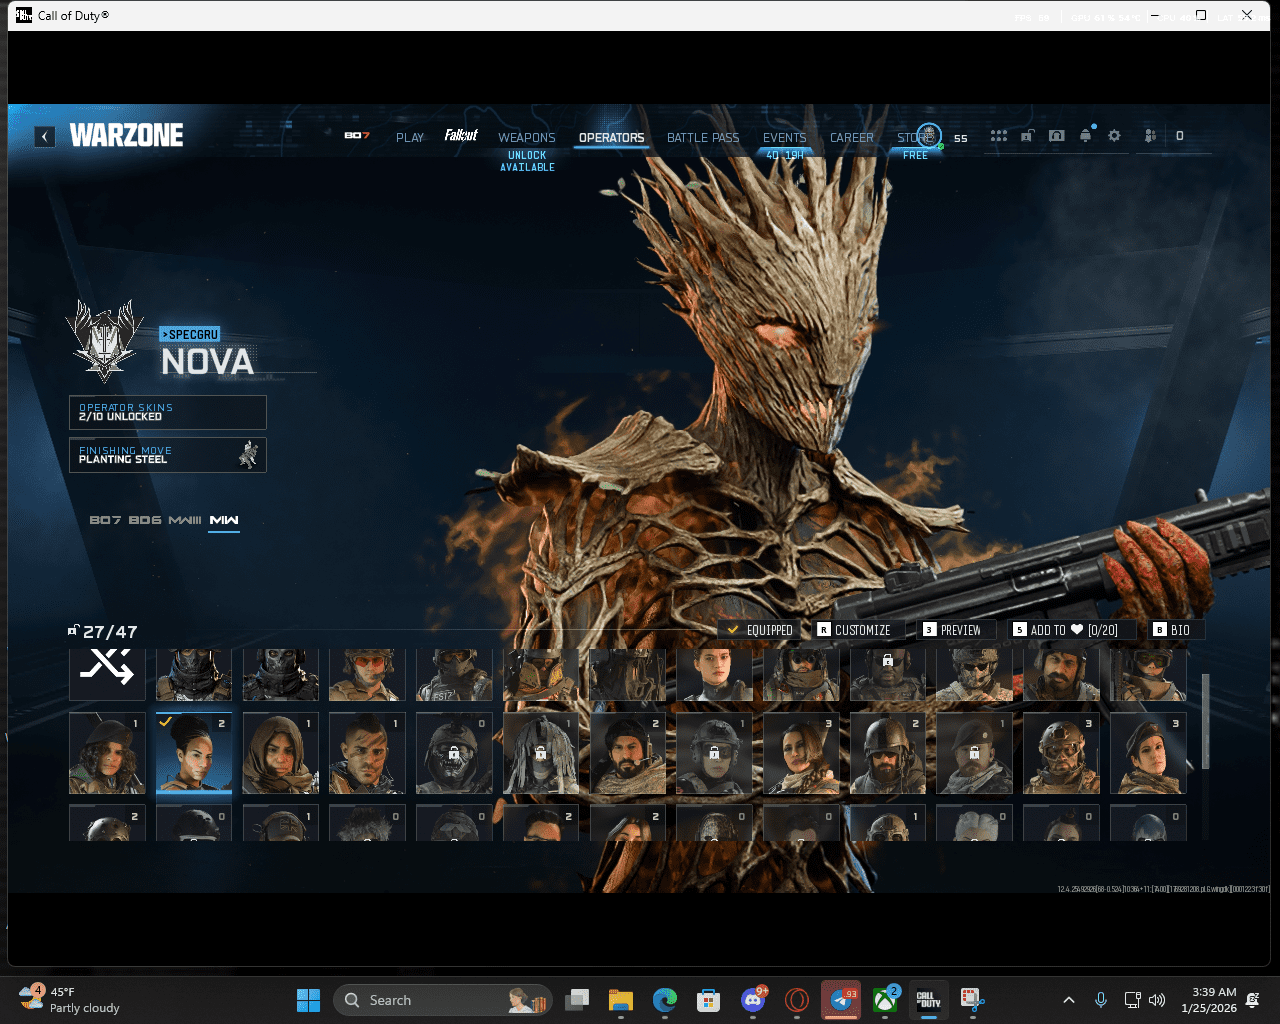The image size is (1280, 1024).
Task: Open the notifications bell icon
Action: click(x=1086, y=136)
